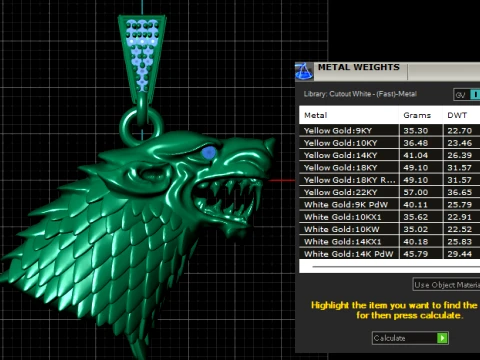Select the White Gold:9K PdW row
The image size is (480, 360).
pos(390,205)
